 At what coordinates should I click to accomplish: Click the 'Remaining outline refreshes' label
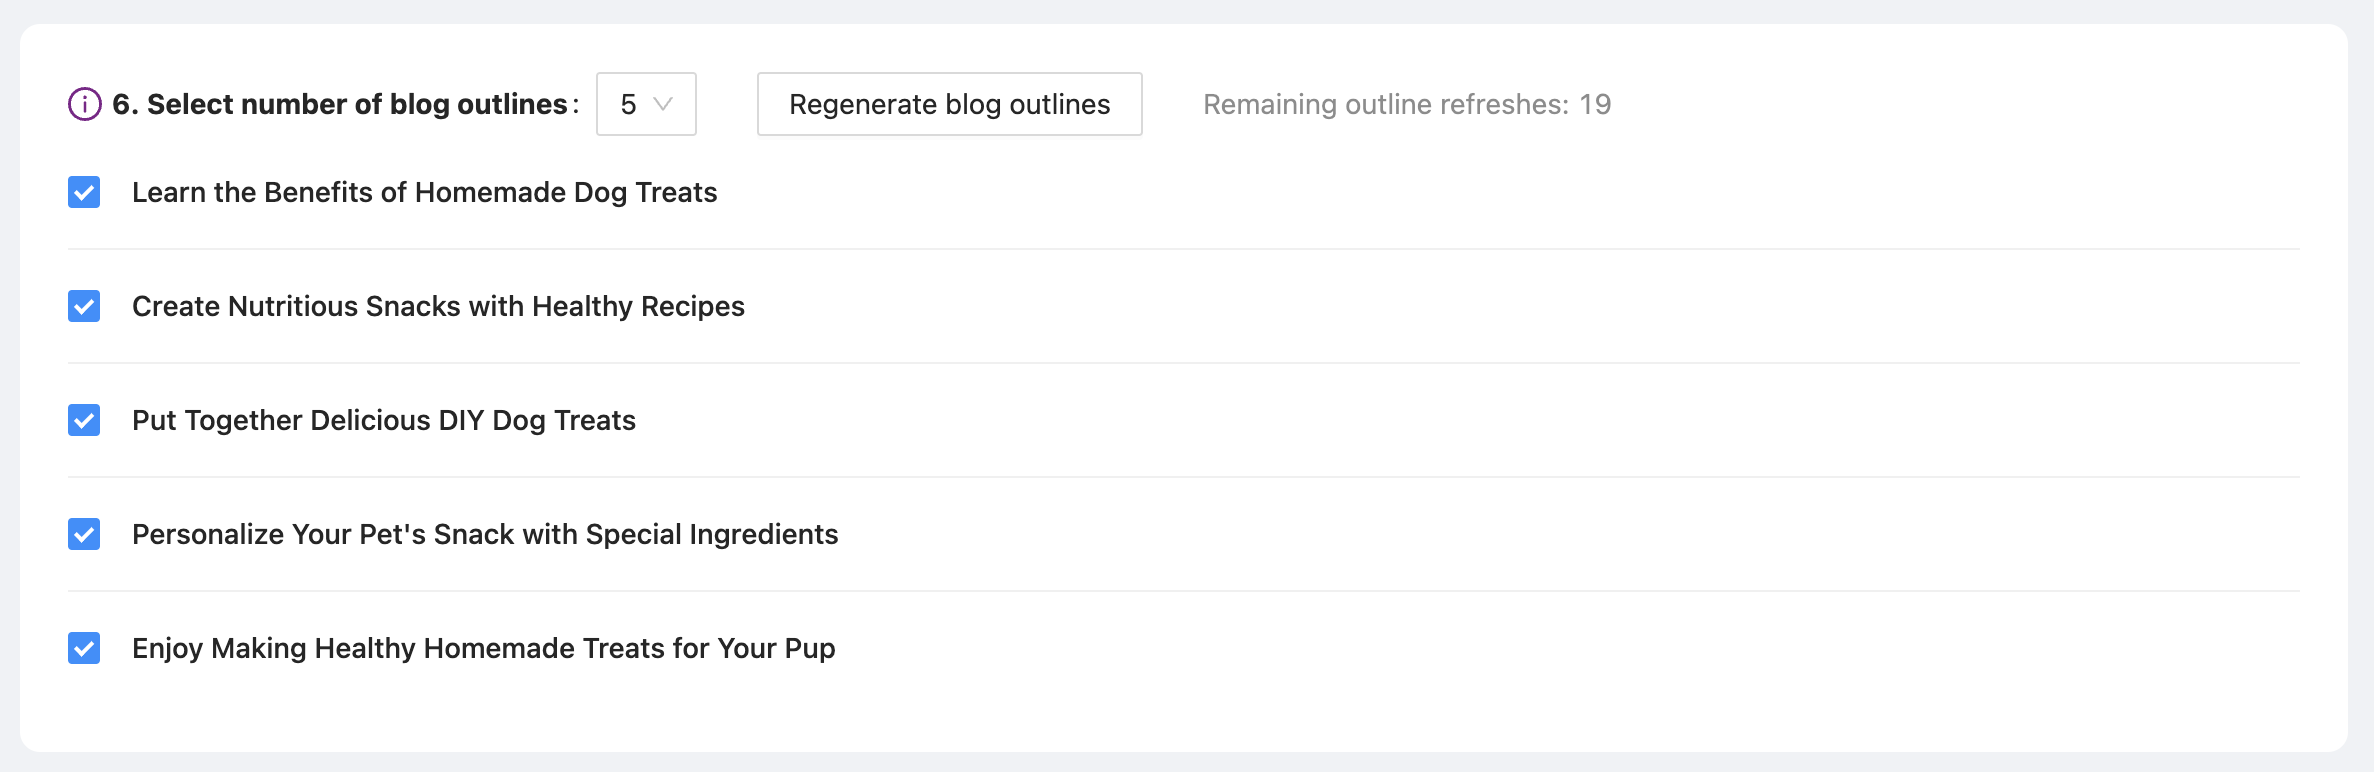pyautogui.click(x=1385, y=104)
